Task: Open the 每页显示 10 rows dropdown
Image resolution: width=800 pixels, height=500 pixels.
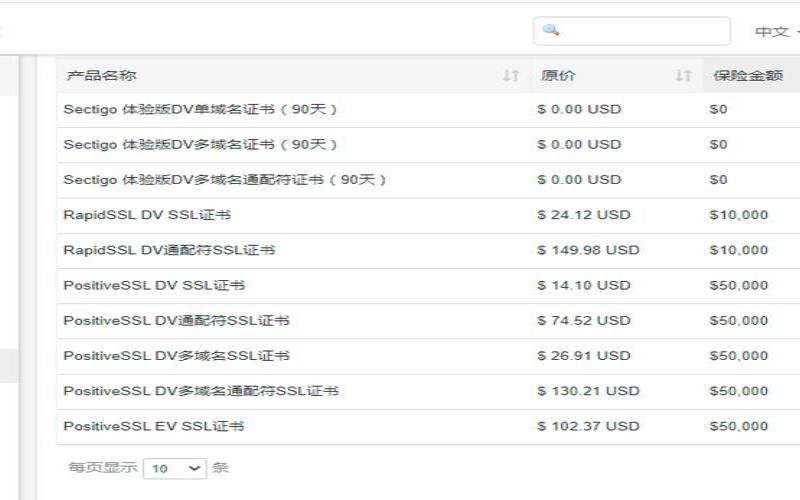Action: click(x=175, y=468)
